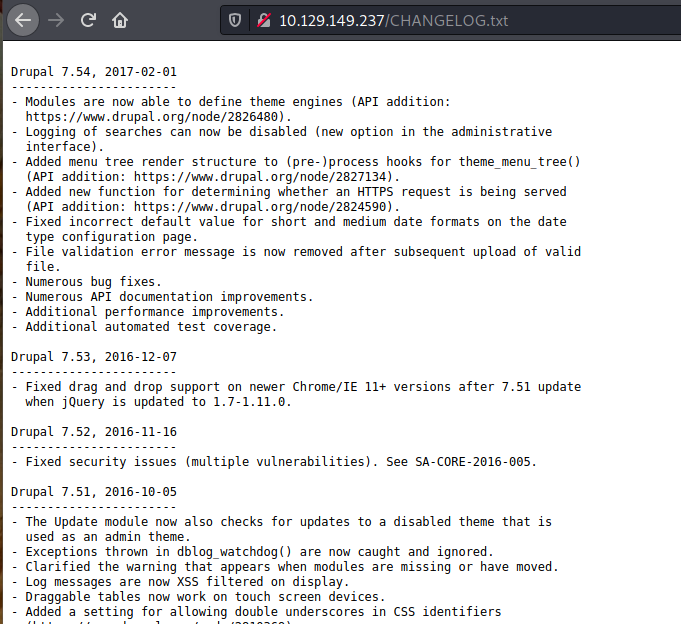Open the tracking protection shield icon
The width and height of the screenshot is (681, 624).
point(235,20)
